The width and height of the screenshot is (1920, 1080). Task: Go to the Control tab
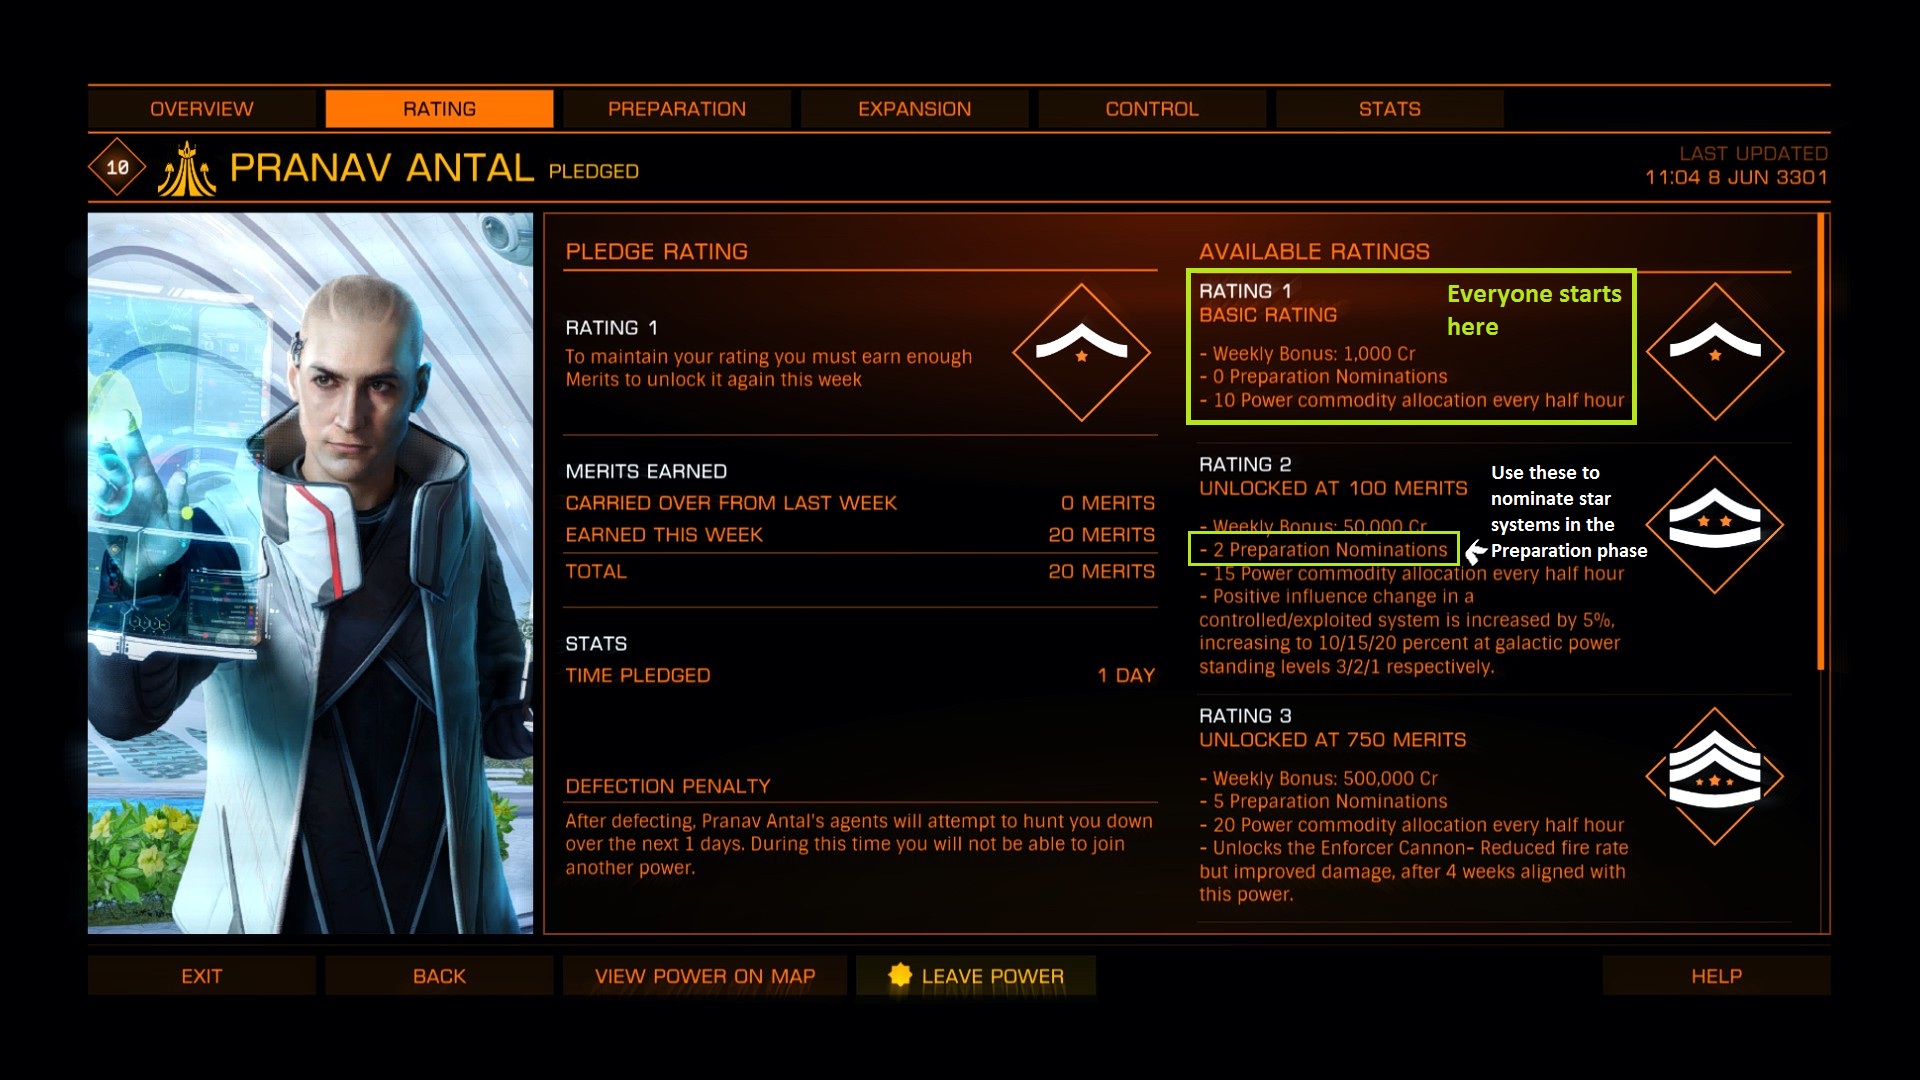[x=1152, y=109]
